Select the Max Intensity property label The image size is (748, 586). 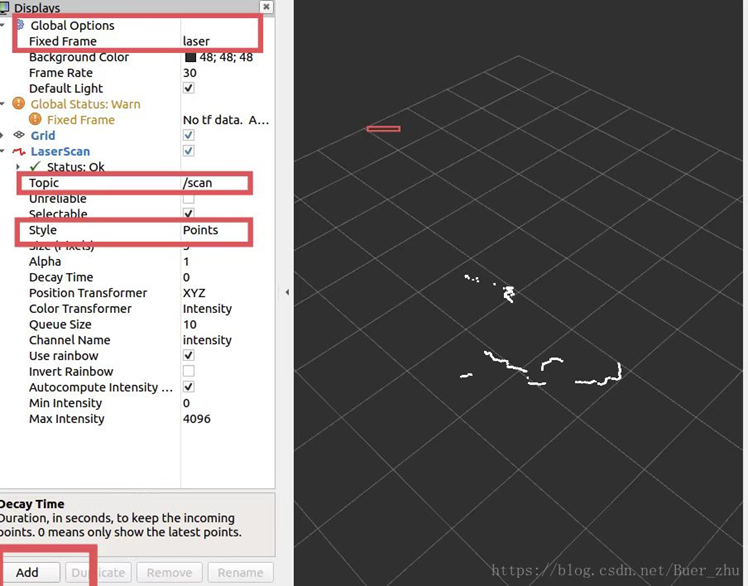tap(66, 419)
